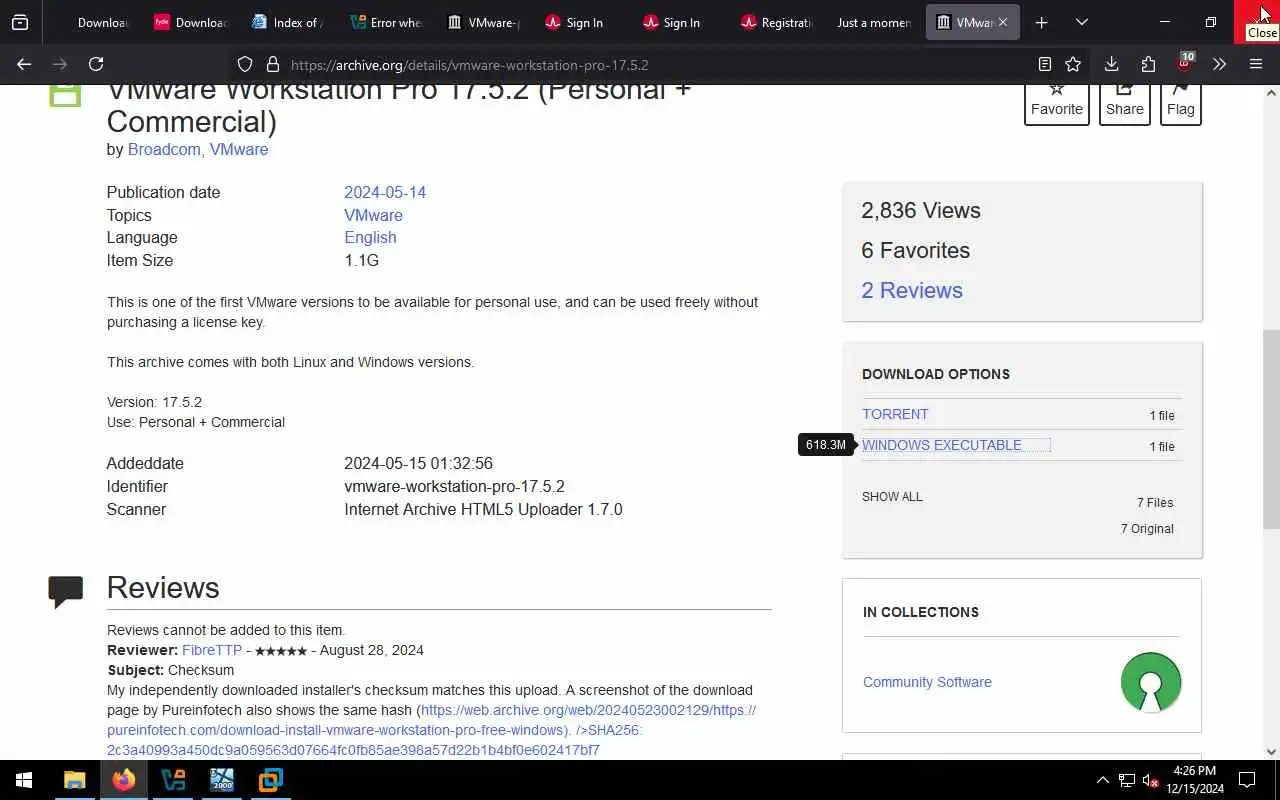Open publication date 2024-05-14 link
The image size is (1280, 800).
point(385,192)
